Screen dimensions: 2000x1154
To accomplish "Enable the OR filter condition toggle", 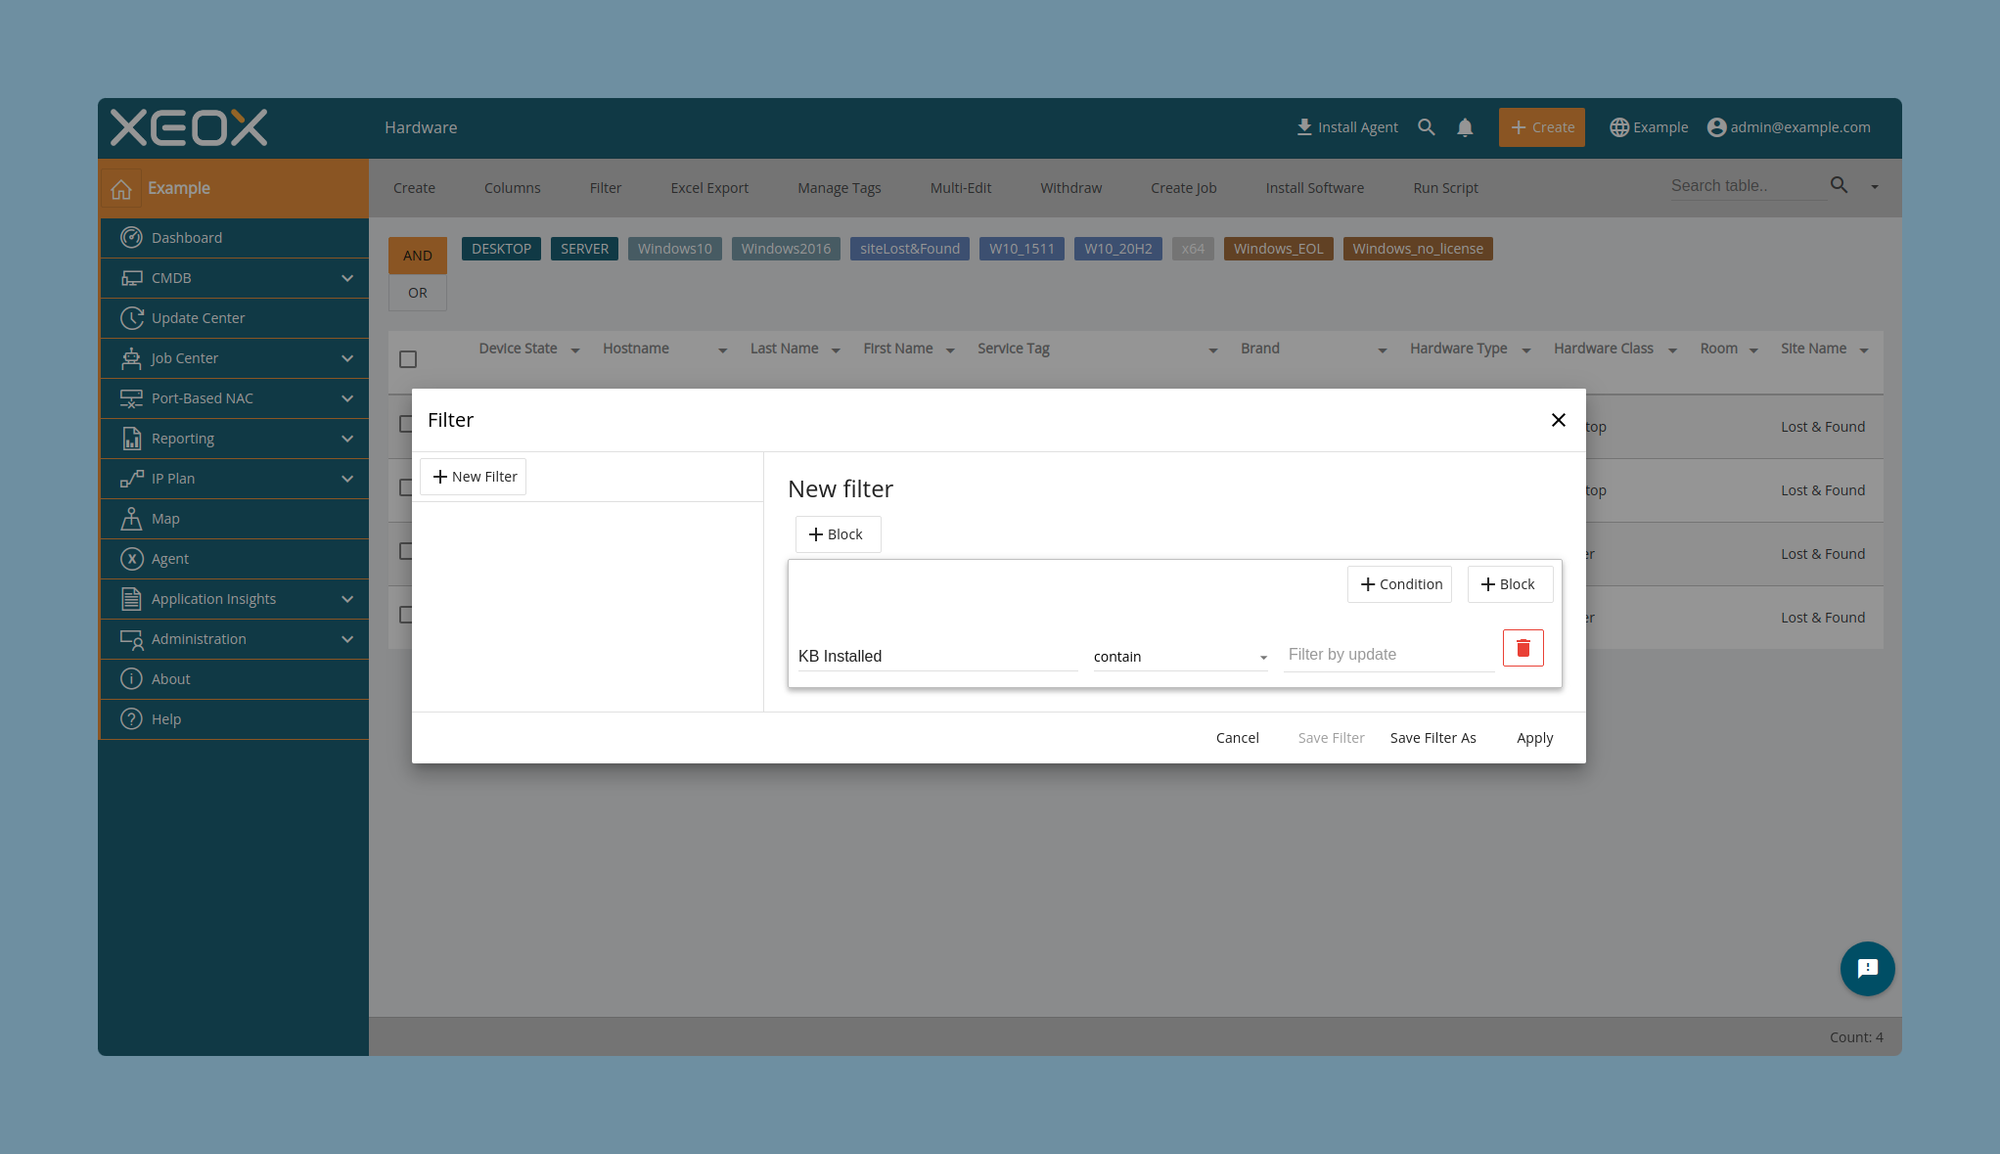I will point(418,291).
